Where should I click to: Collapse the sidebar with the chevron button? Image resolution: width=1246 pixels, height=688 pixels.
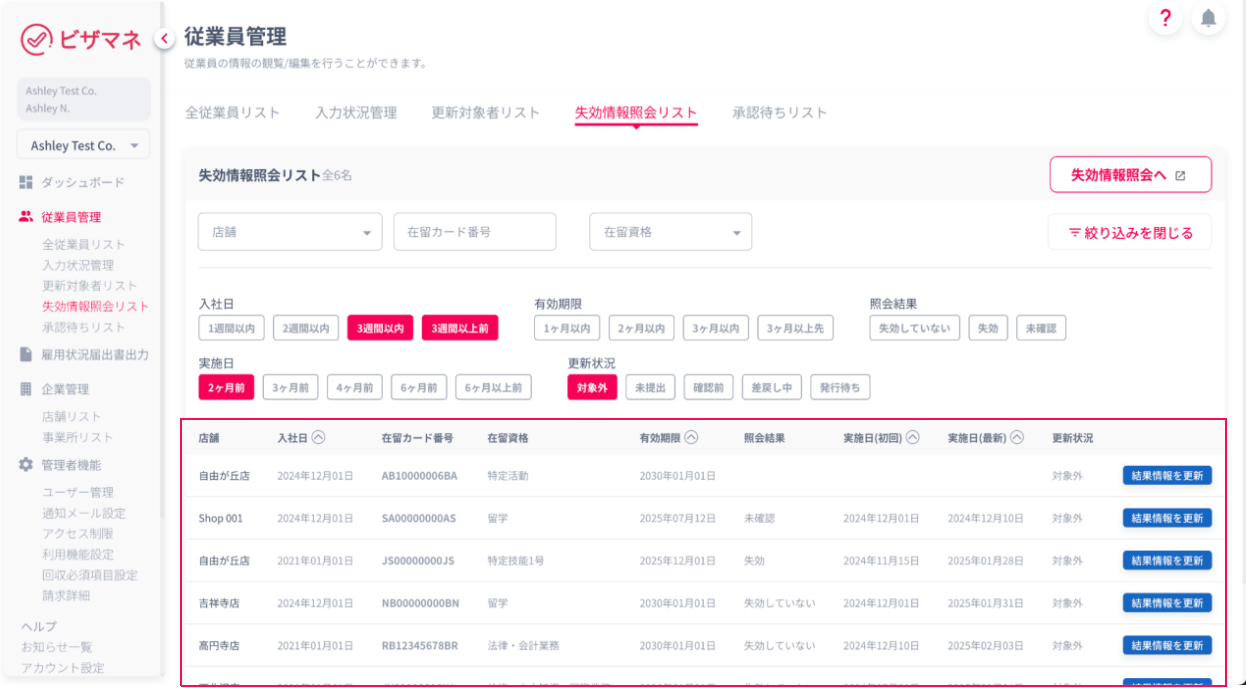163,38
